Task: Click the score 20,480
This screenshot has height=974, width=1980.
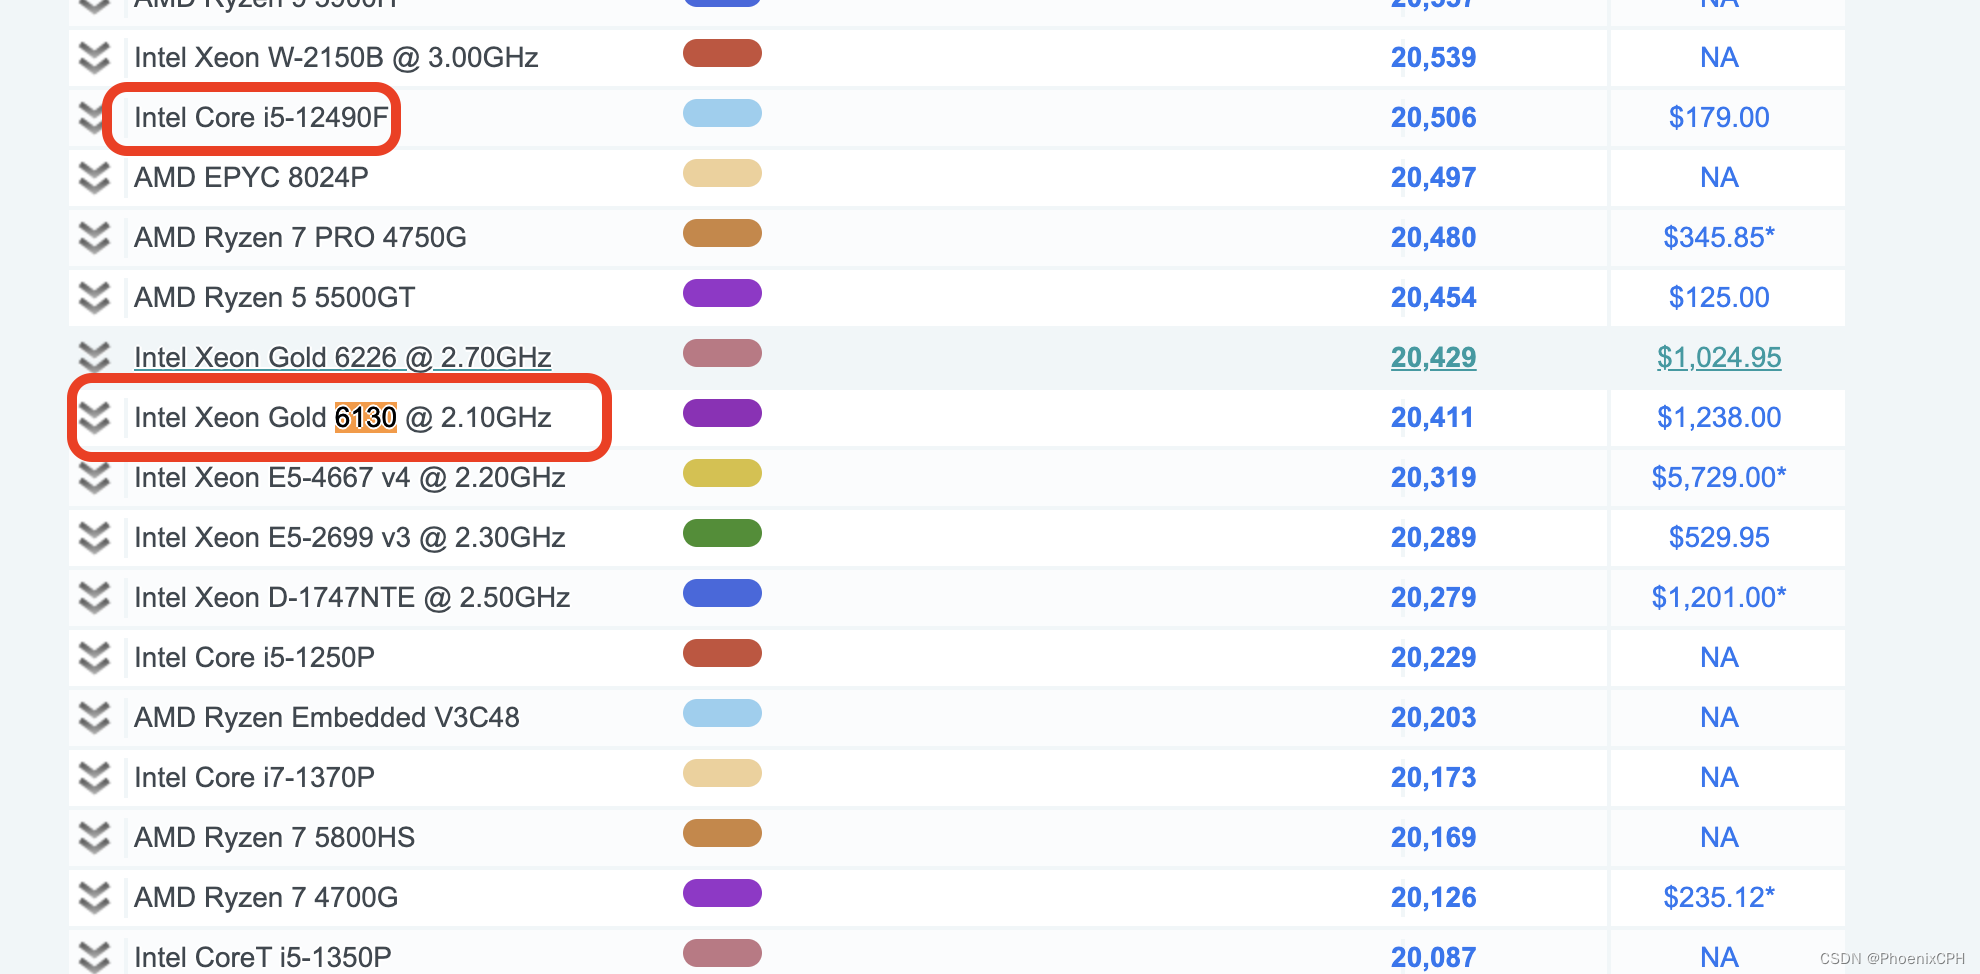Action: 1433,238
